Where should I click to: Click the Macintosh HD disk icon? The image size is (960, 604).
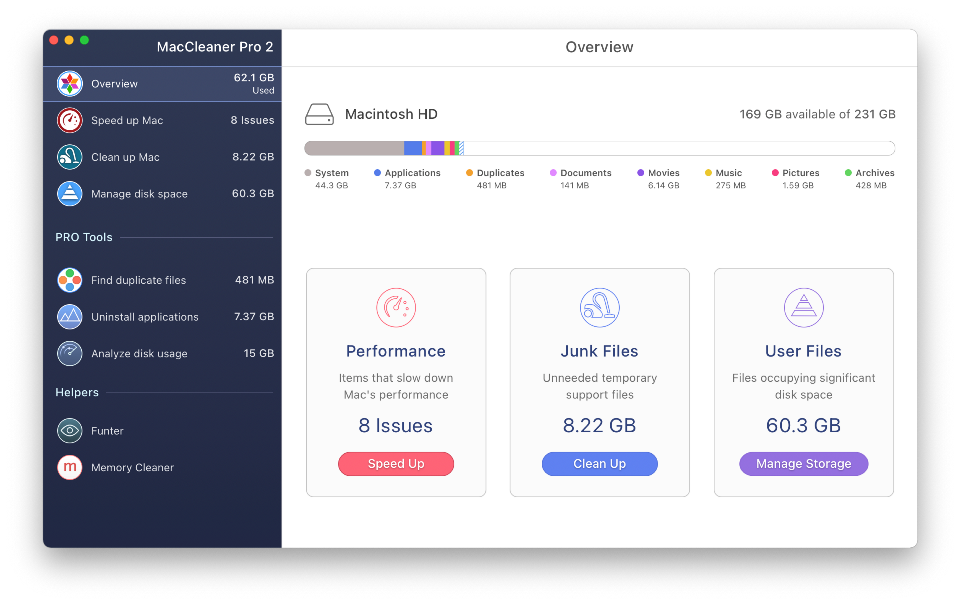(322, 114)
